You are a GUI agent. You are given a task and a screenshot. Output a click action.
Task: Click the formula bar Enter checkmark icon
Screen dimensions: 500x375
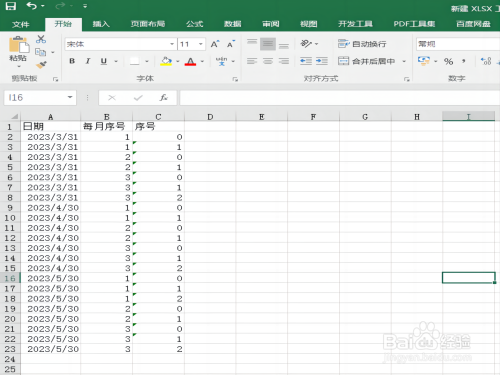[x=138, y=98]
